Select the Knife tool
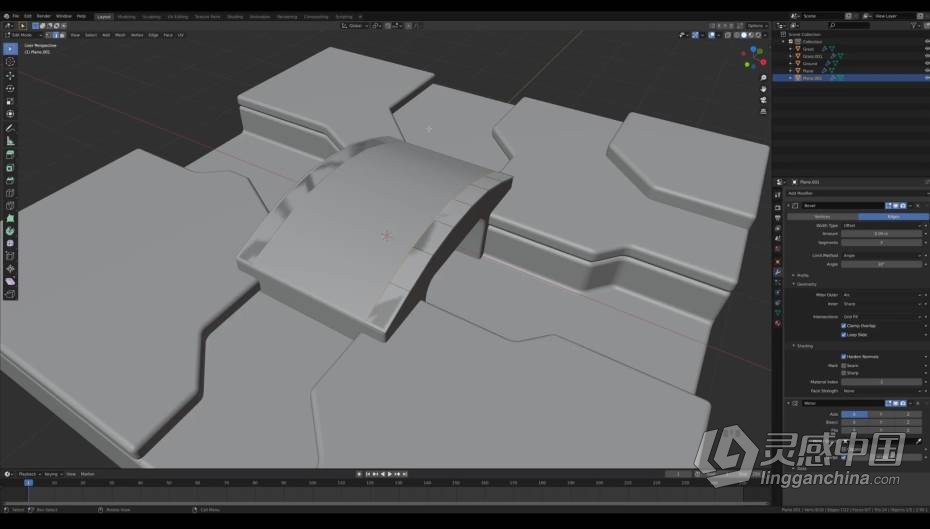Screen dimensions: 930x529 [10, 206]
